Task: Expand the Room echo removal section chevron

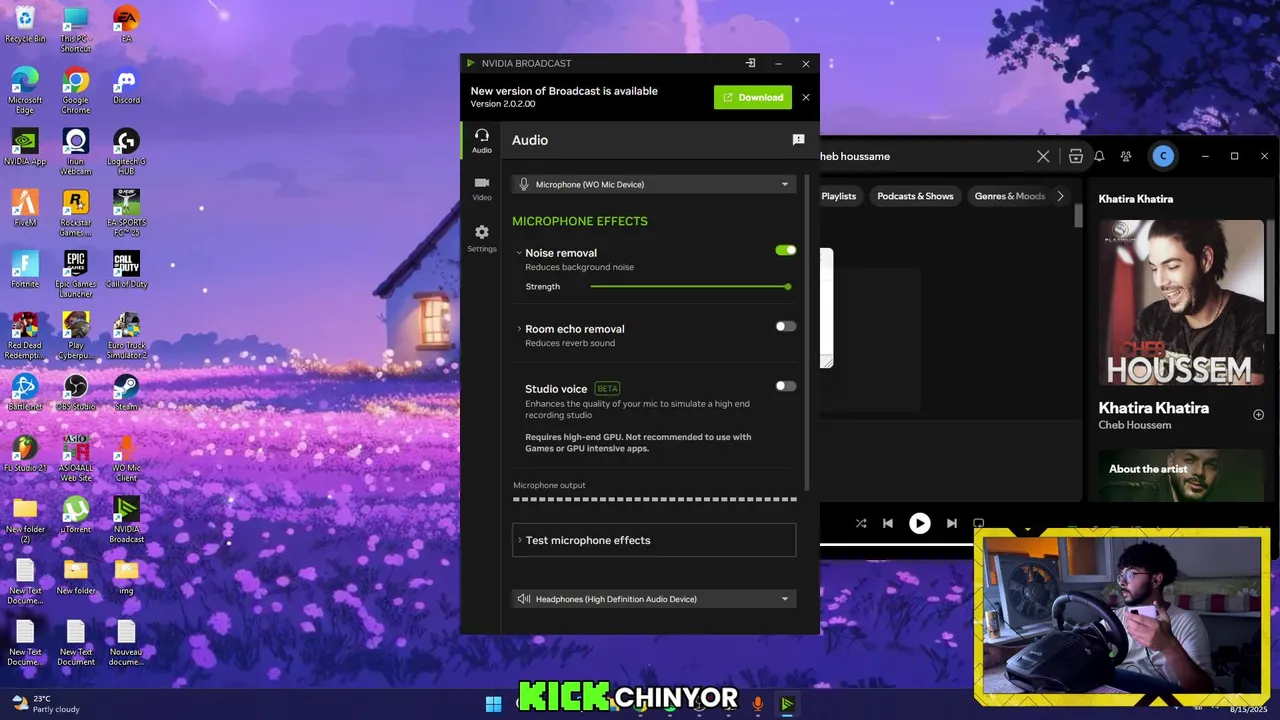Action: click(518, 329)
